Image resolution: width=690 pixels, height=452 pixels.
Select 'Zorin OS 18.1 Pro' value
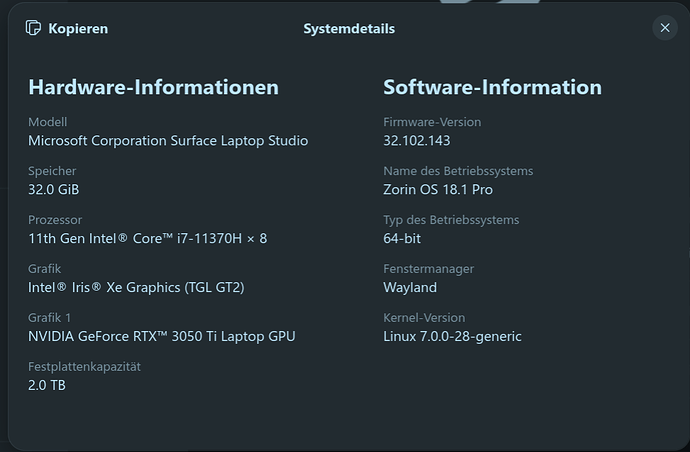click(x=438, y=190)
